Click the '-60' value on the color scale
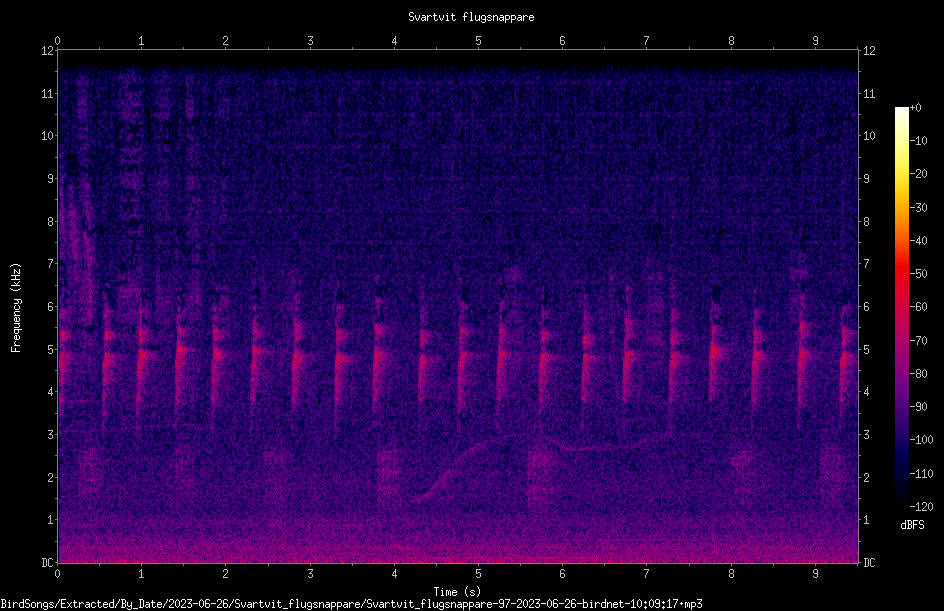 (918, 307)
